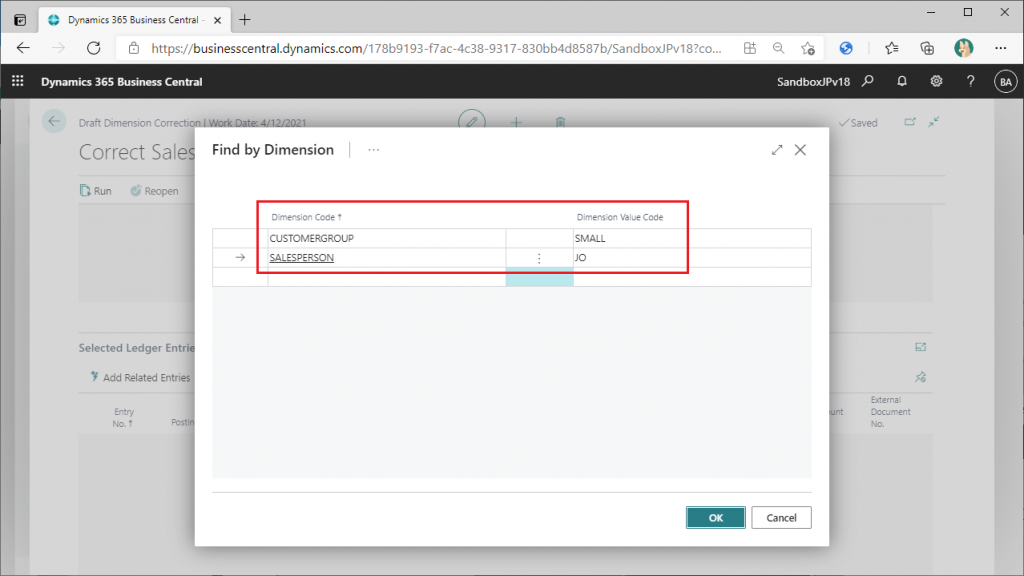Open the help question mark

(970, 81)
